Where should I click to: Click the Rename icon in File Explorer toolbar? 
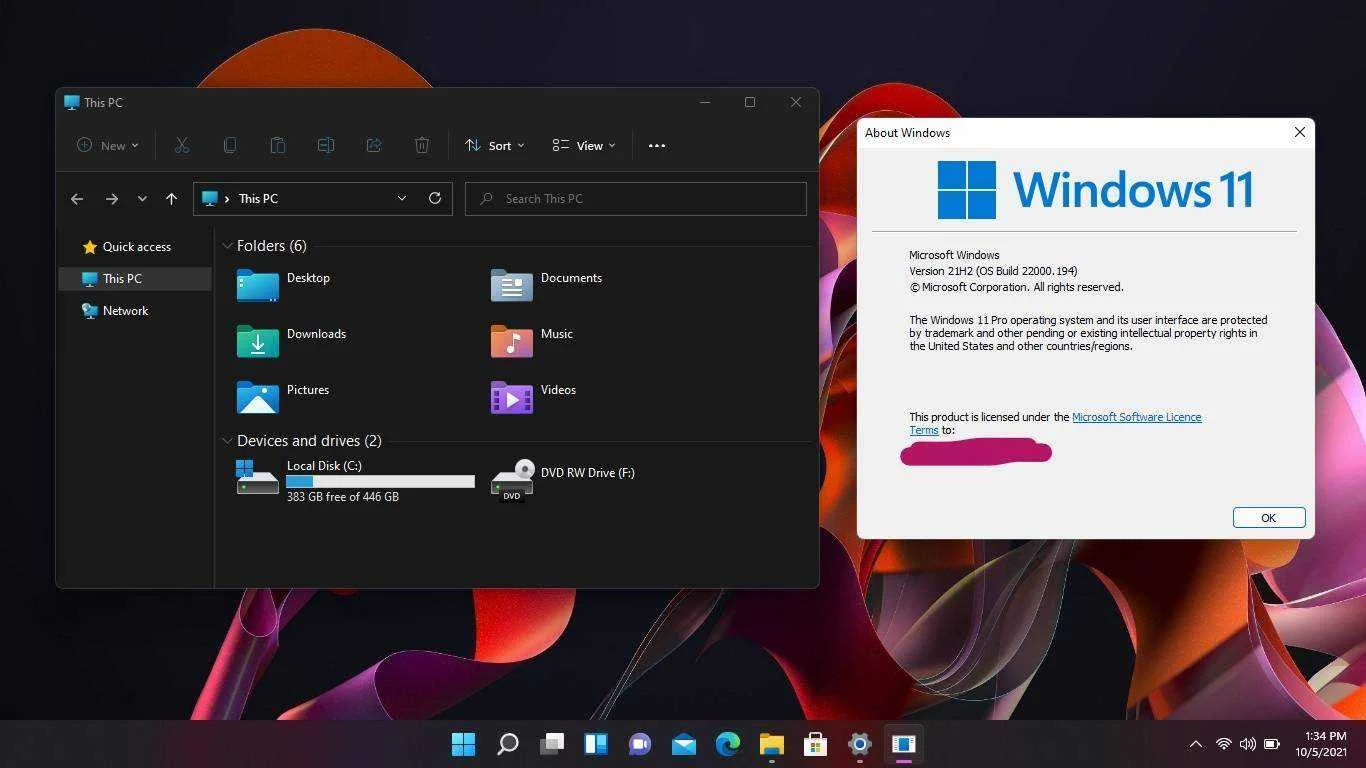(x=326, y=145)
